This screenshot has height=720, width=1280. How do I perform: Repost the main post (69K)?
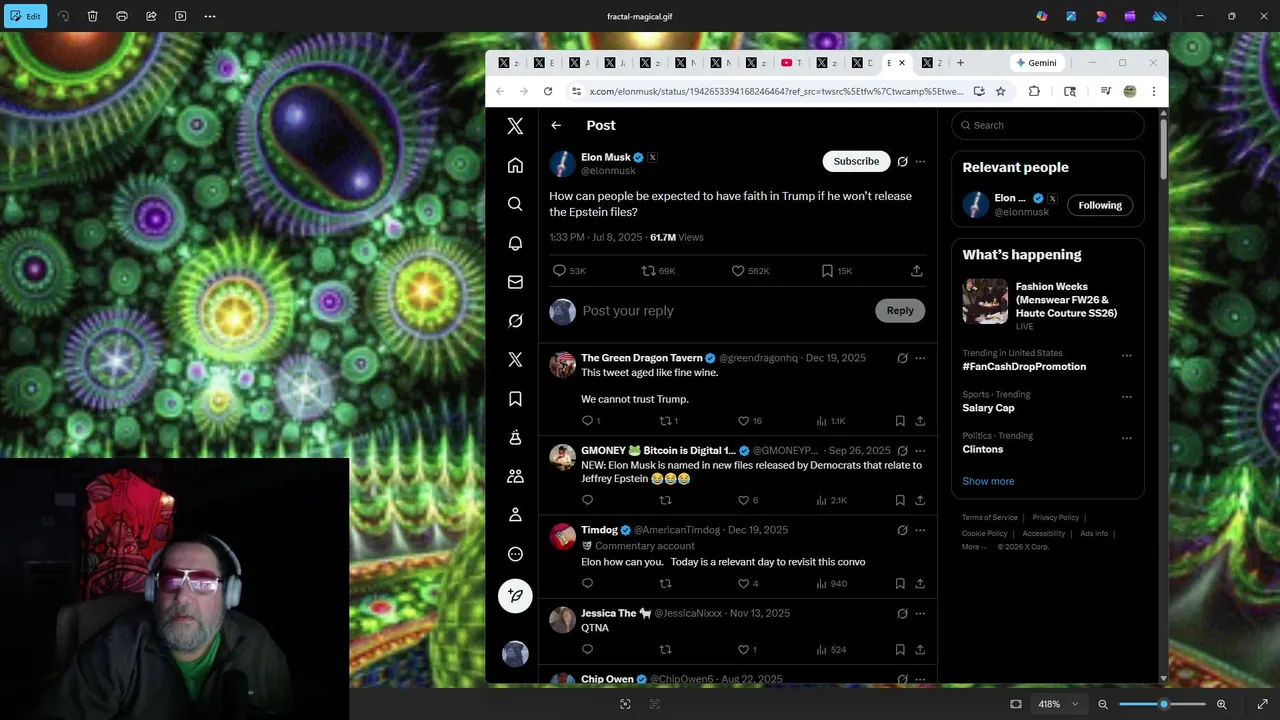pyautogui.click(x=648, y=271)
